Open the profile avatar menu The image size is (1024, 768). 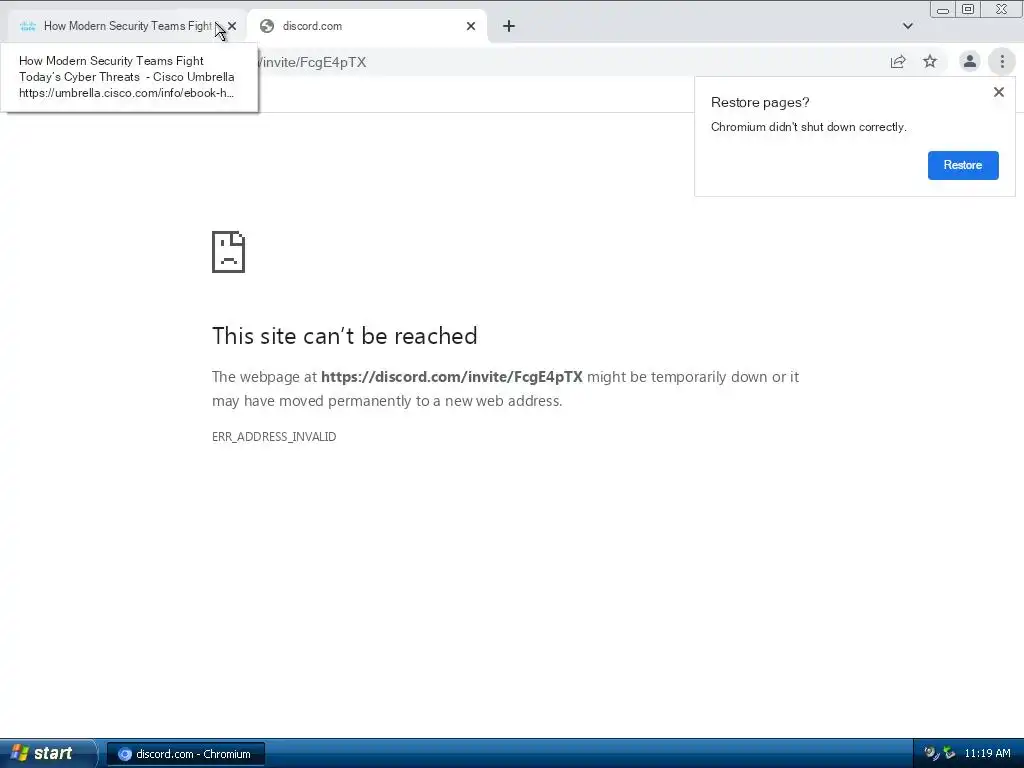(970, 61)
